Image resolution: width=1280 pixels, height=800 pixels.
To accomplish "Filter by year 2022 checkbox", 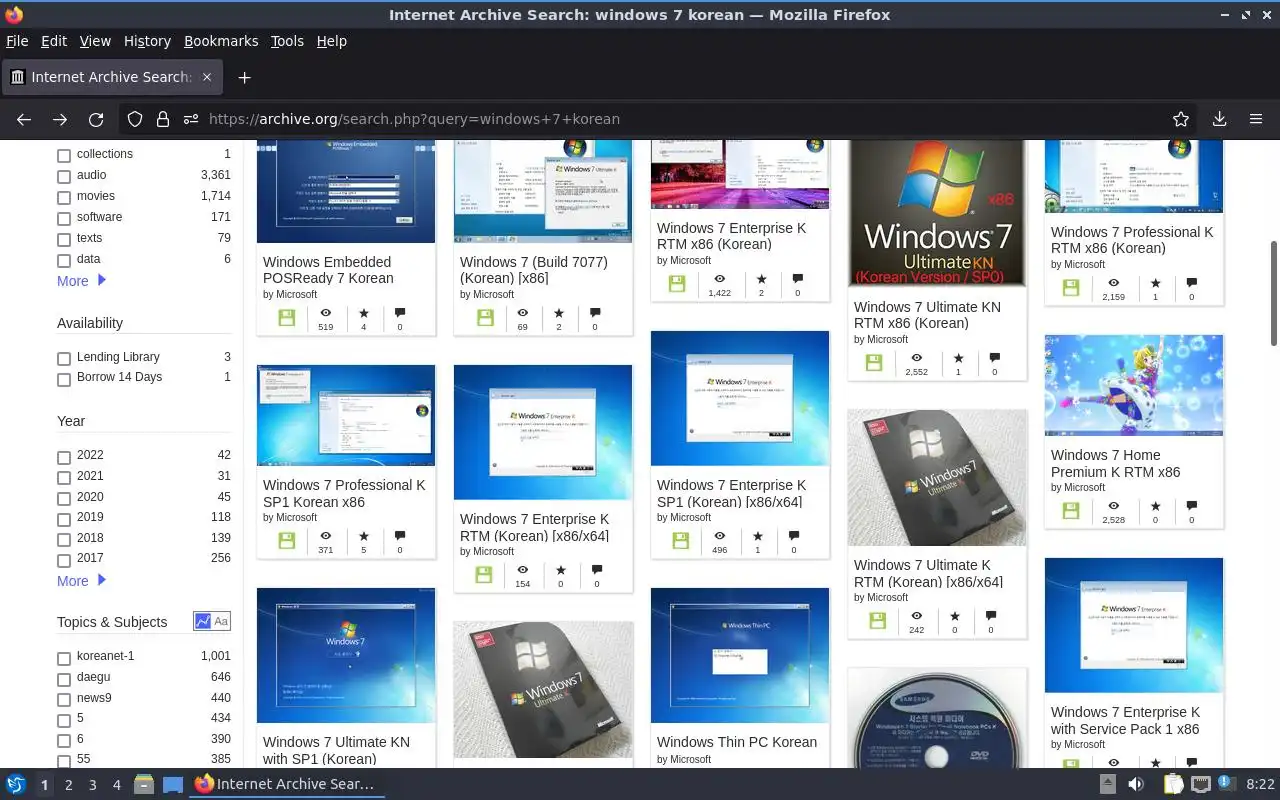I will [64, 457].
